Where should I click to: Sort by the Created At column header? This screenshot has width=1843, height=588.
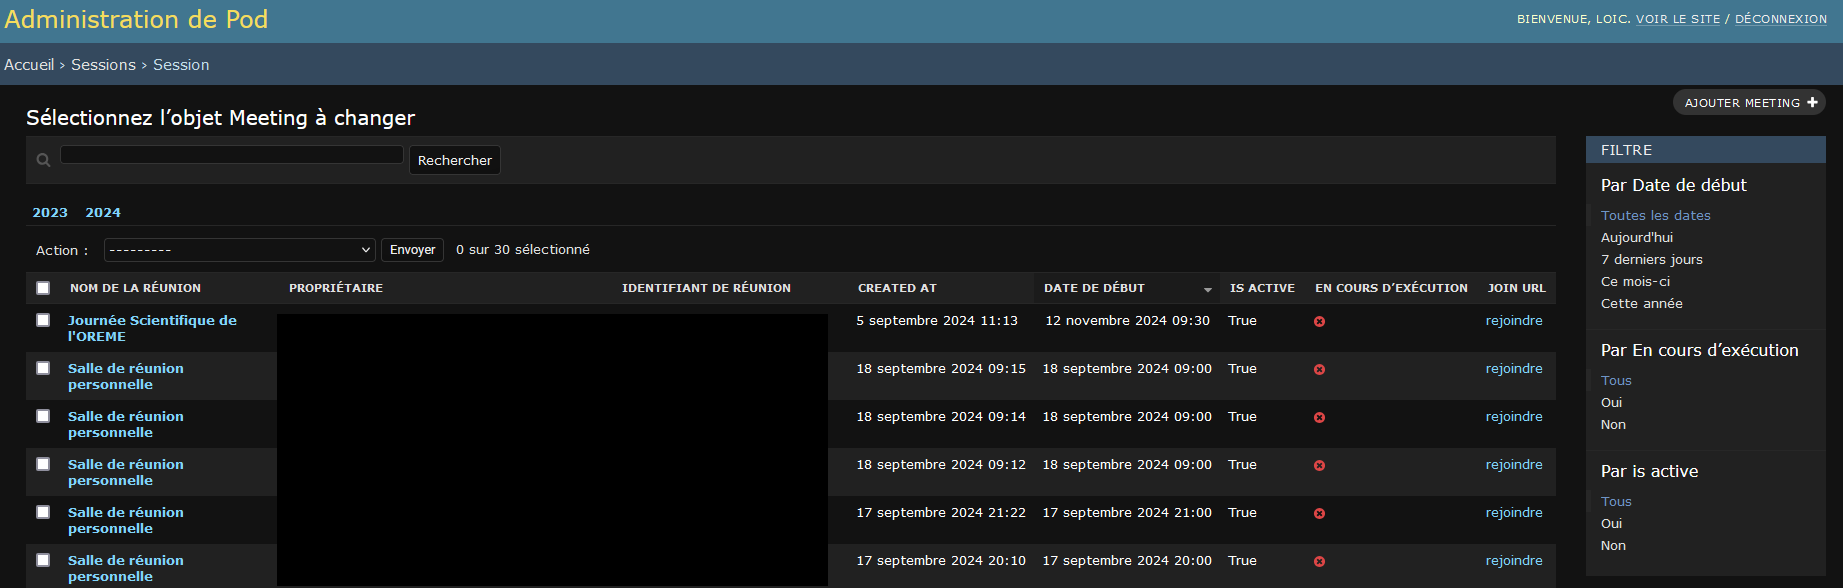897,288
